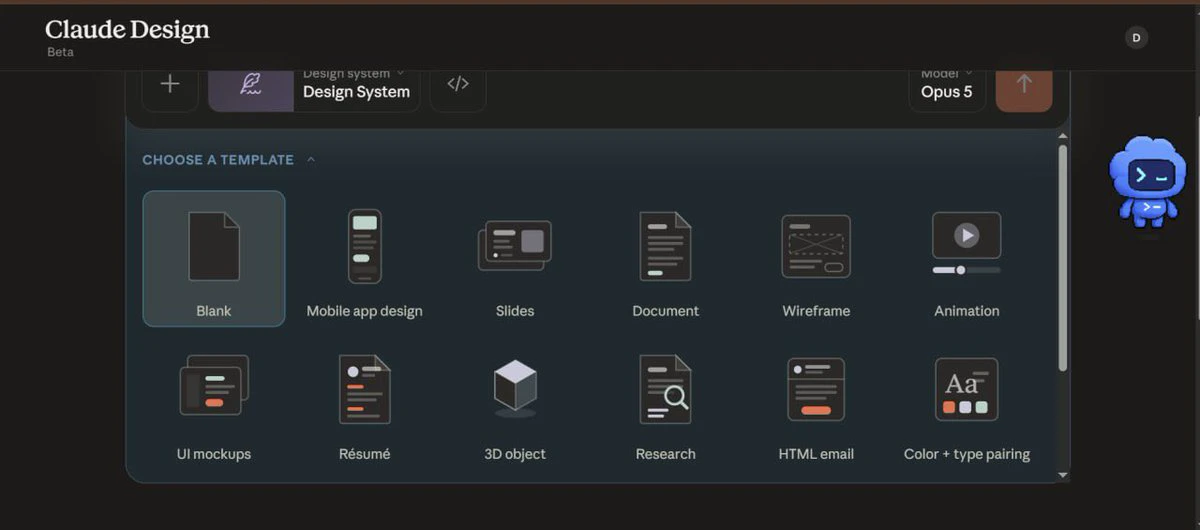
Task: Click the template list vertical scrollbar
Action: (x=1062, y=258)
